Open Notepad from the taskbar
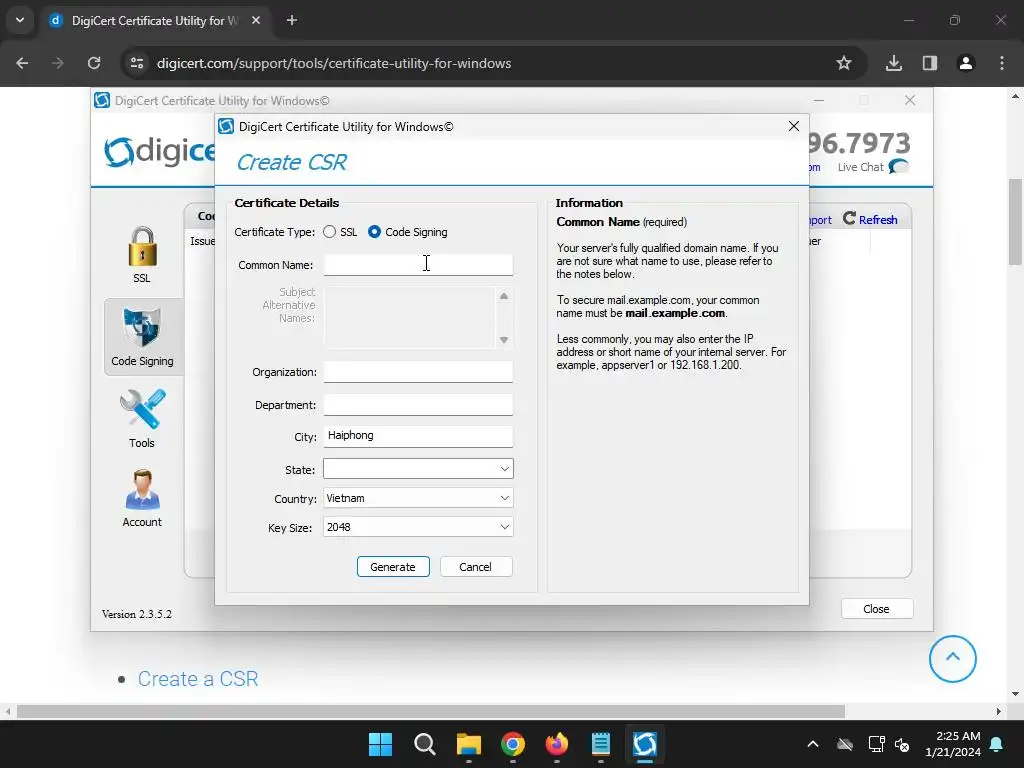1024x768 pixels. (600, 744)
